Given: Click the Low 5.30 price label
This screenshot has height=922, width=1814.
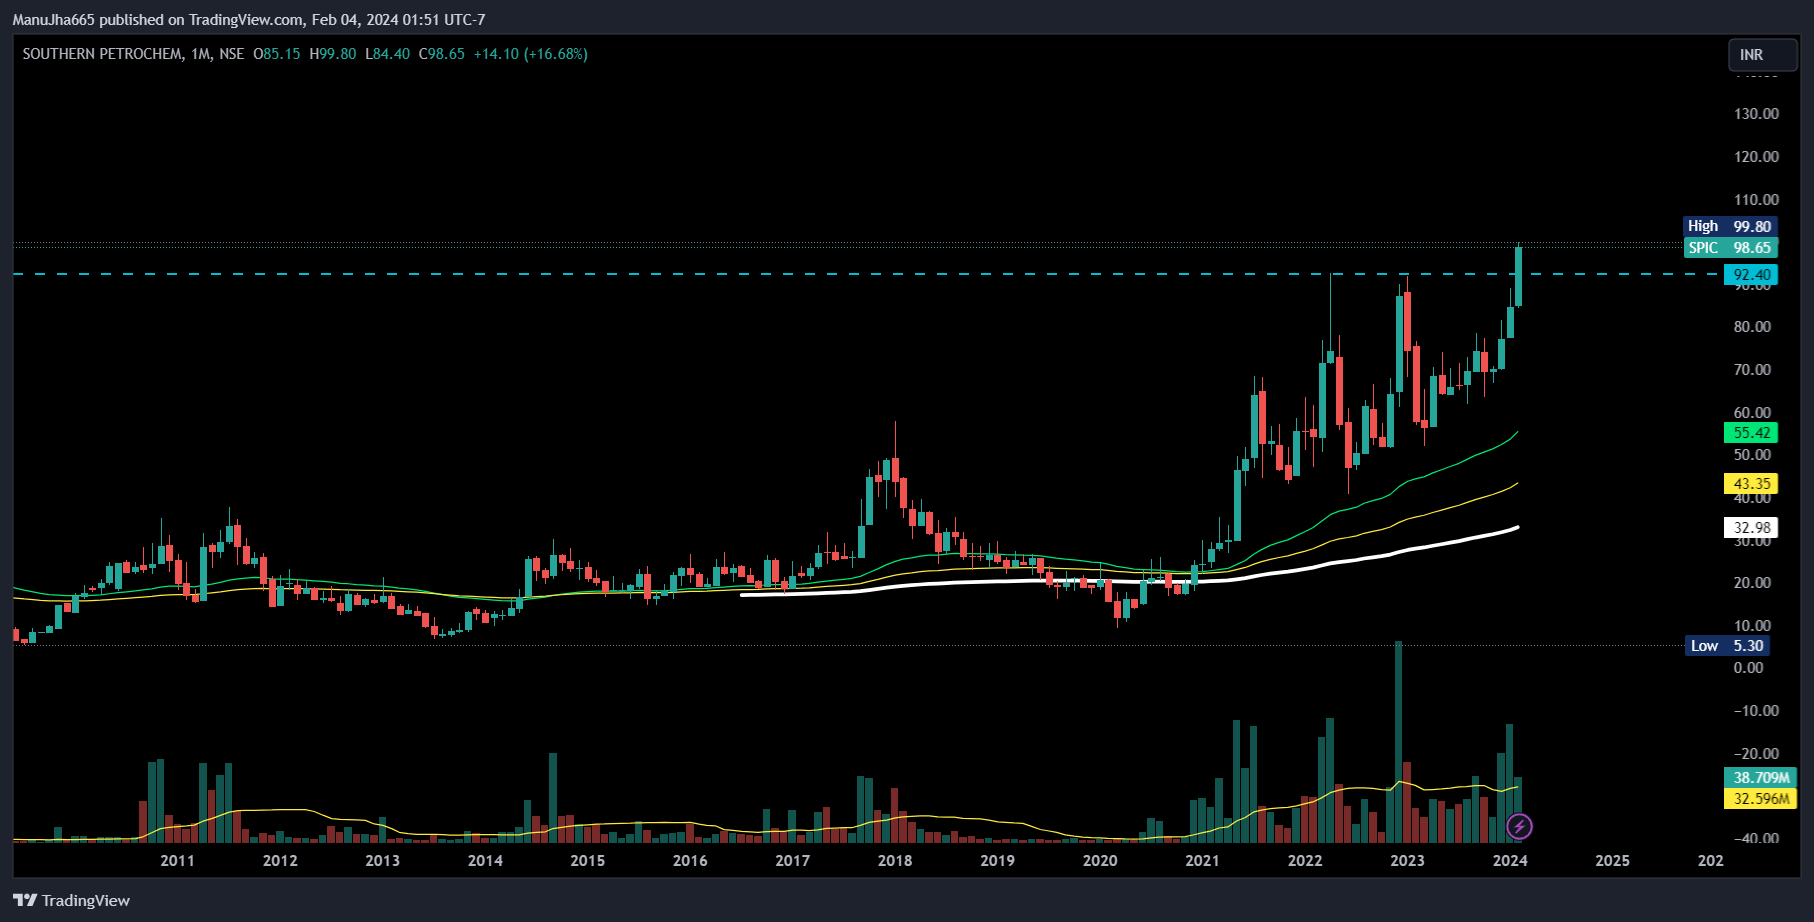Looking at the screenshot, I should click(x=1727, y=646).
